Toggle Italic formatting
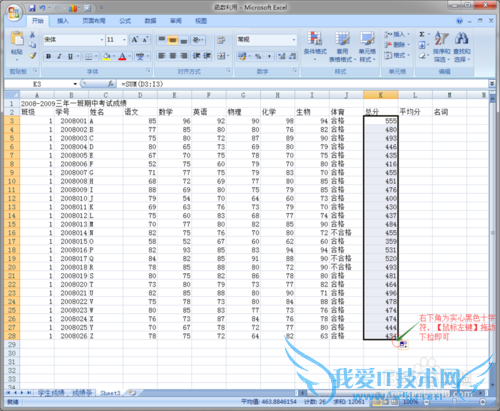Viewport: 500px width, 411px height. pyautogui.click(x=60, y=56)
